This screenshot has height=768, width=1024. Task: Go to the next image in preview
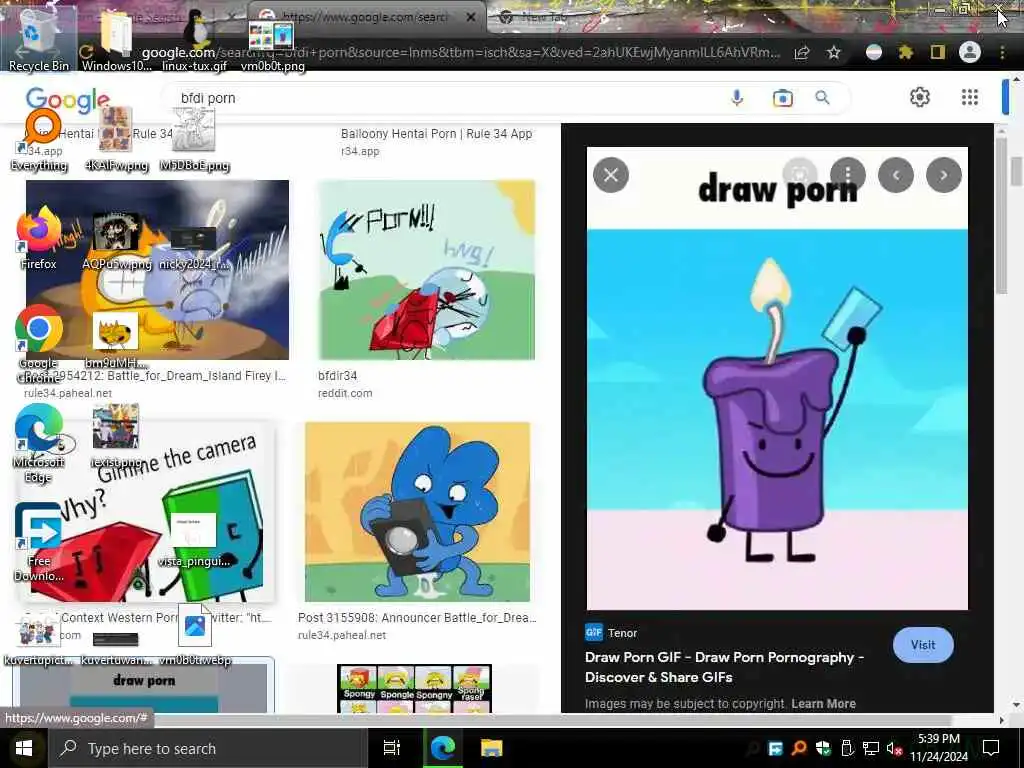pos(944,175)
